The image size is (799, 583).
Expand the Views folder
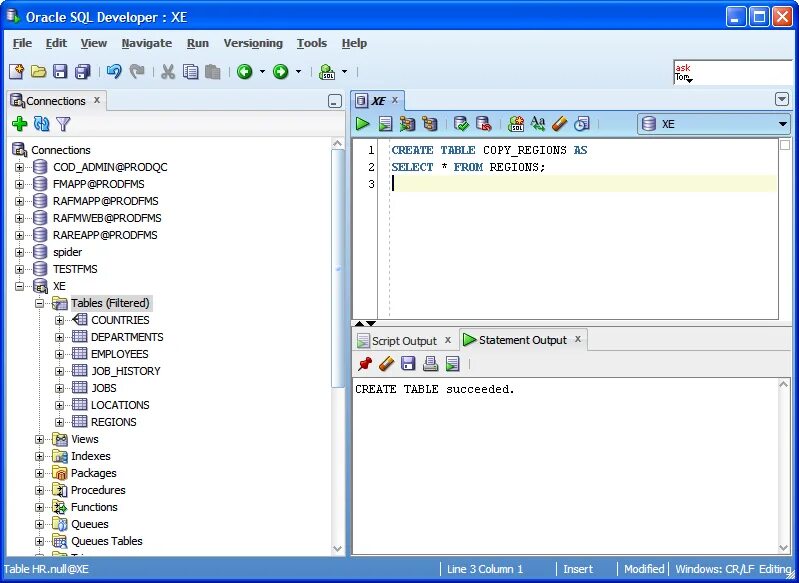[x=39, y=439]
